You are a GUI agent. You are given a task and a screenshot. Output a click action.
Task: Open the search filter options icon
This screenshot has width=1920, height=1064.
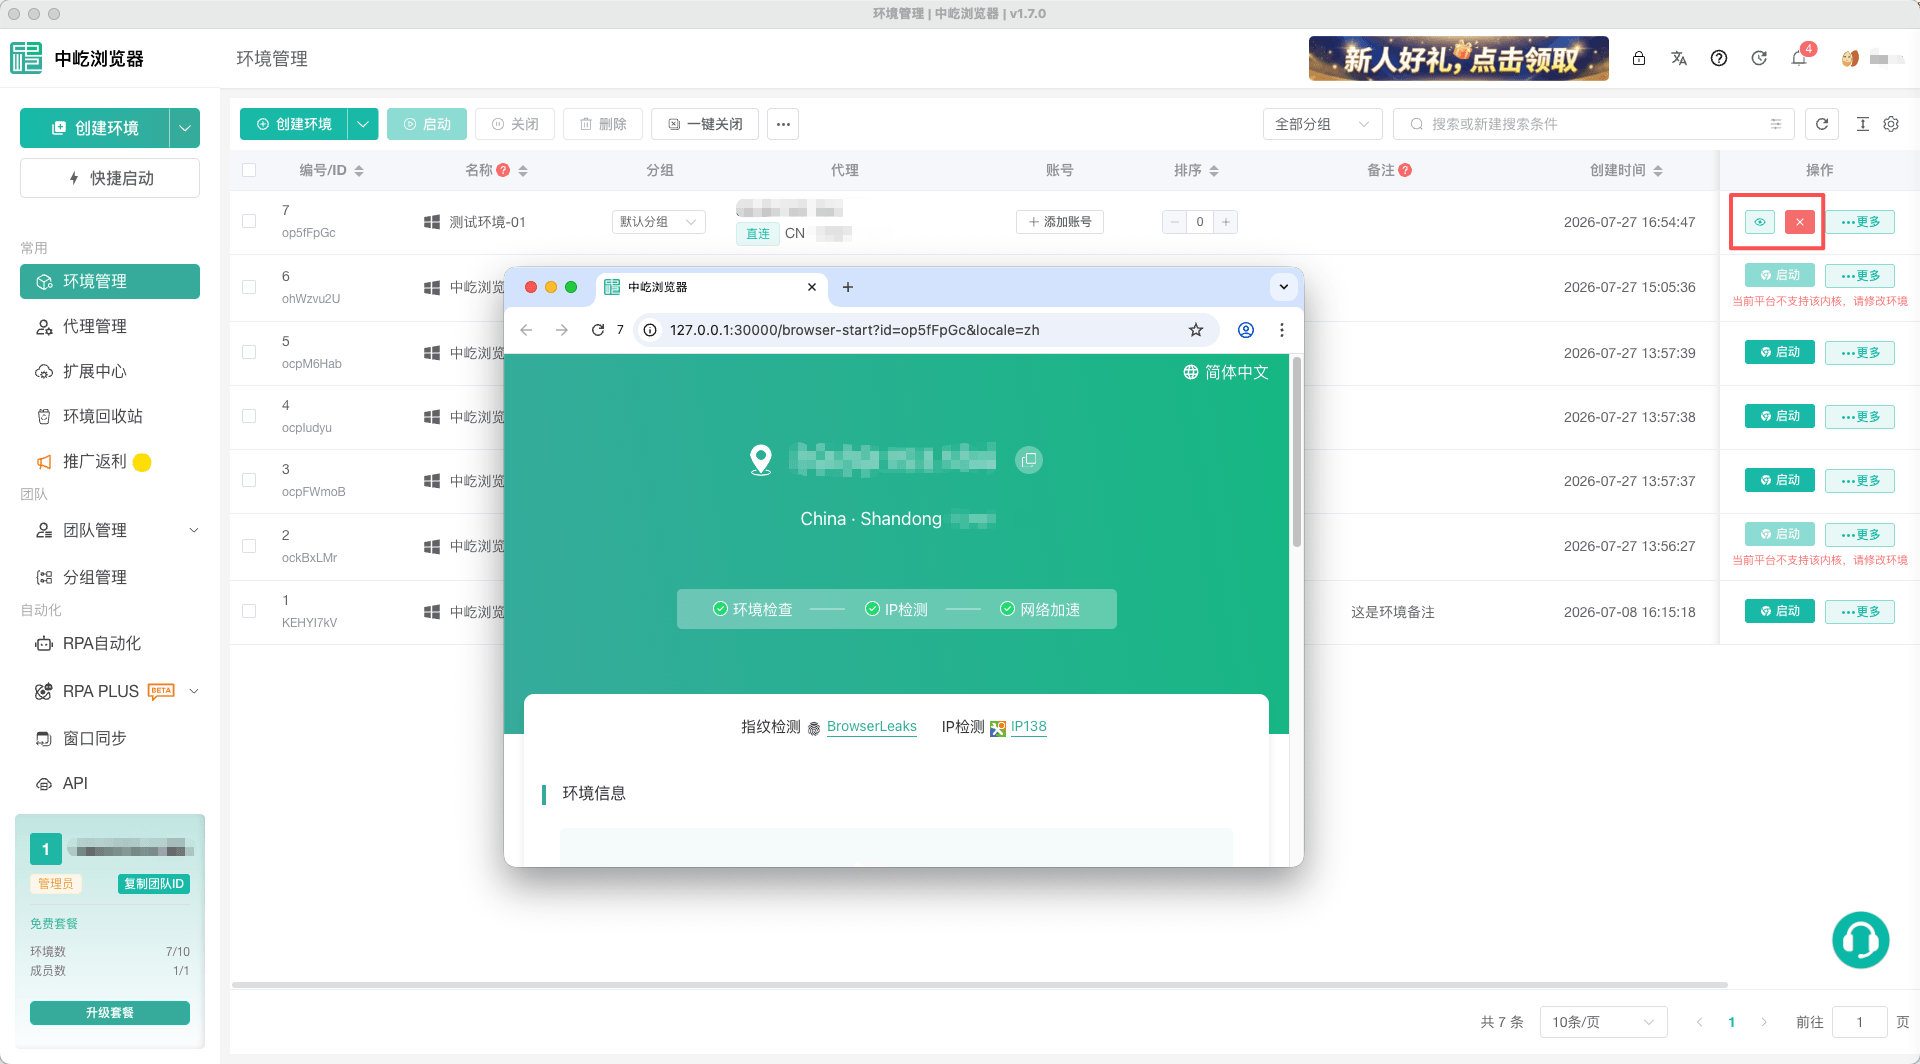[1776, 124]
